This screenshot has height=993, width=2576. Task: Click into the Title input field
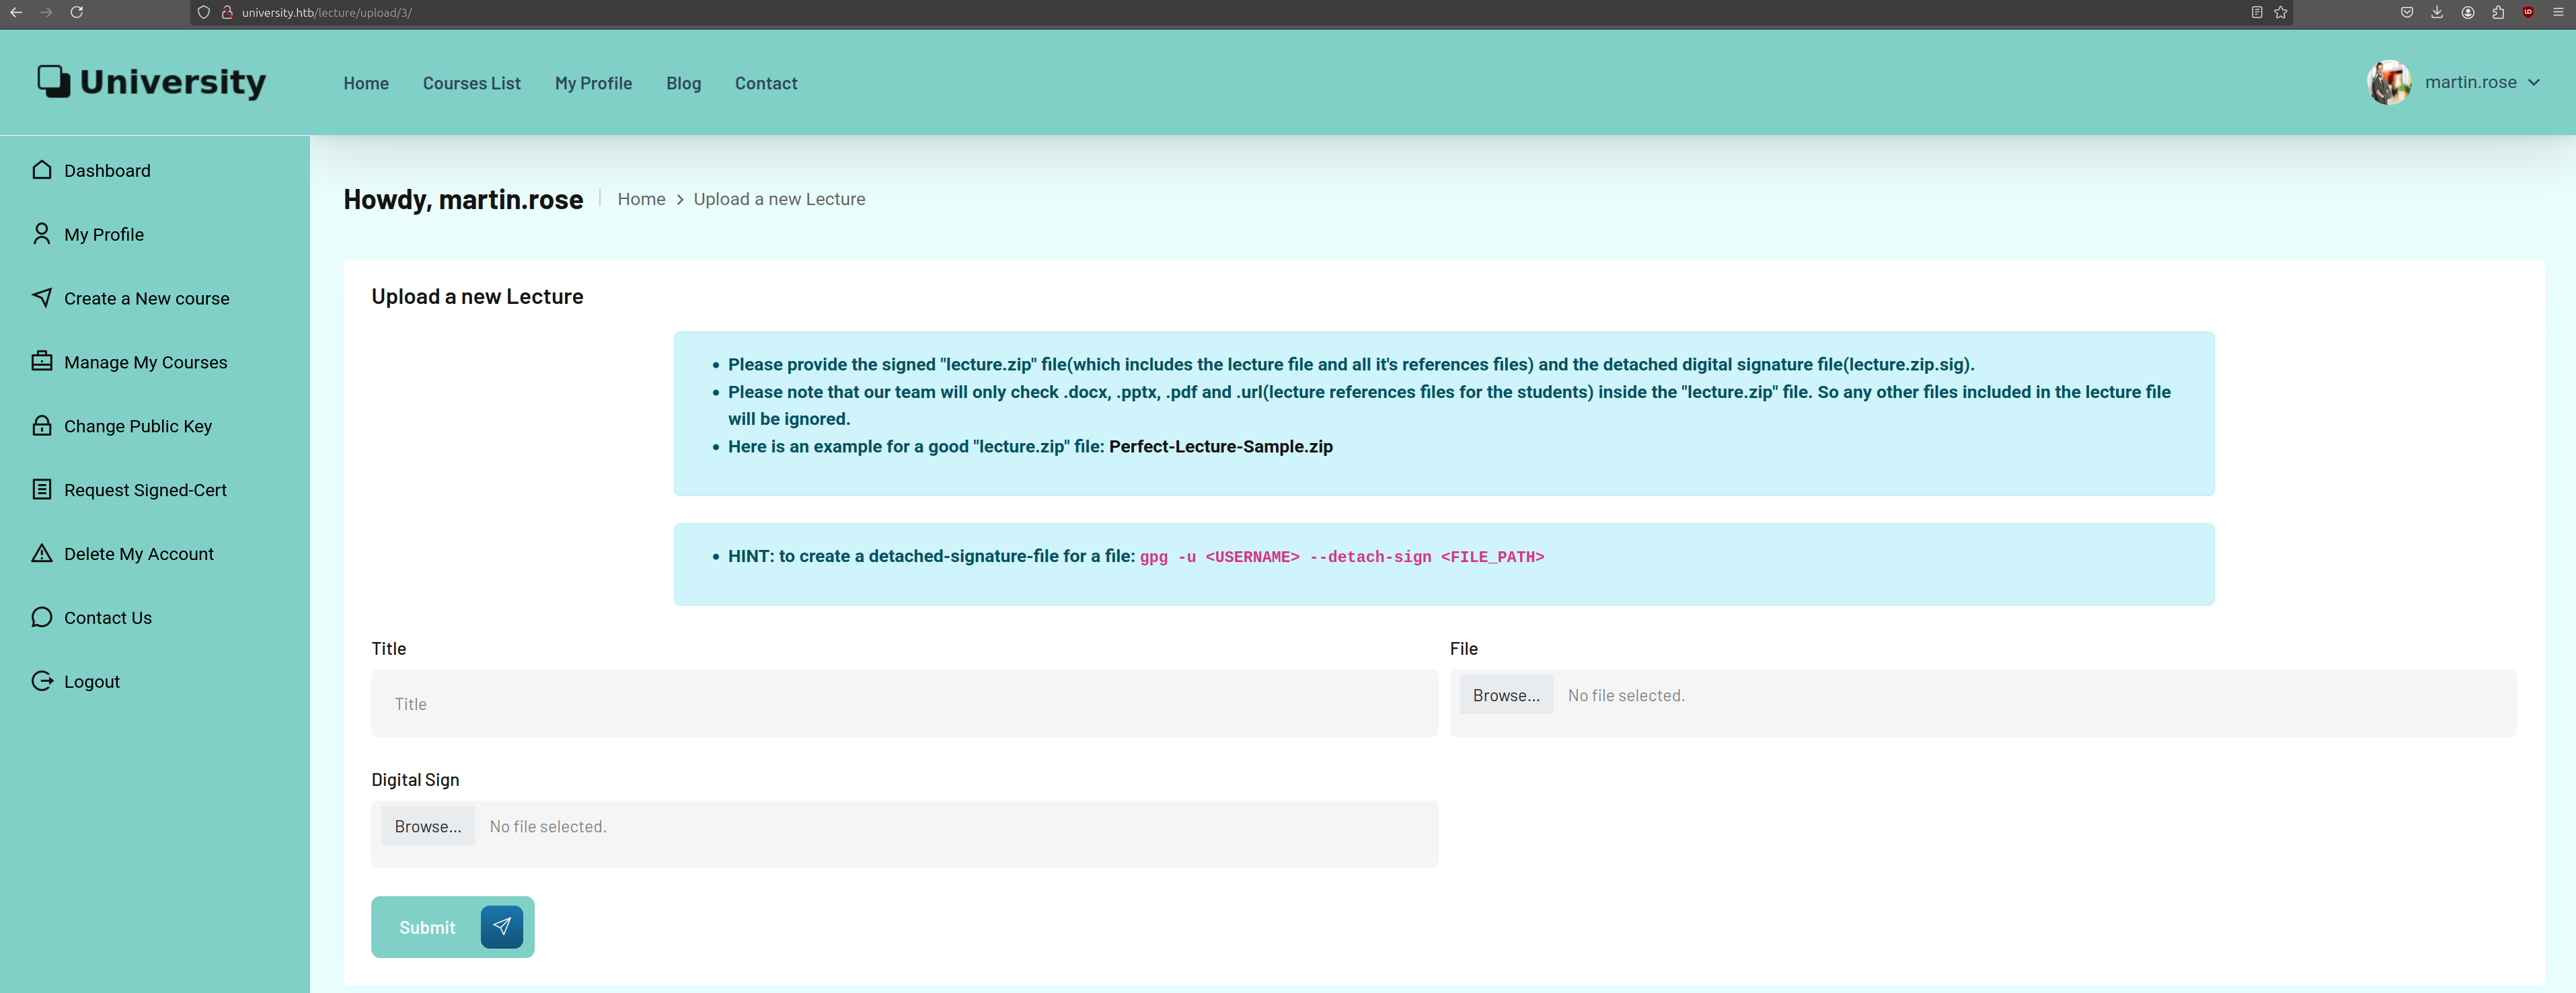904,703
